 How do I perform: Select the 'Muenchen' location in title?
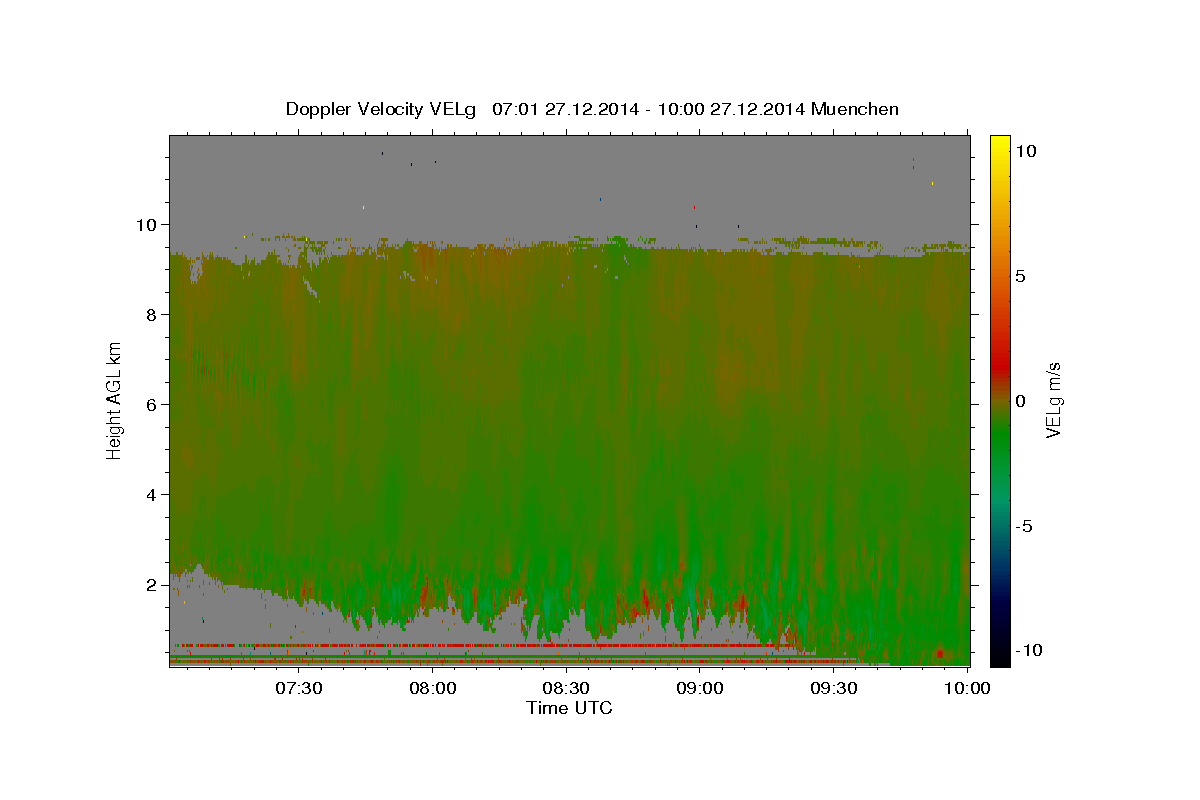click(856, 109)
